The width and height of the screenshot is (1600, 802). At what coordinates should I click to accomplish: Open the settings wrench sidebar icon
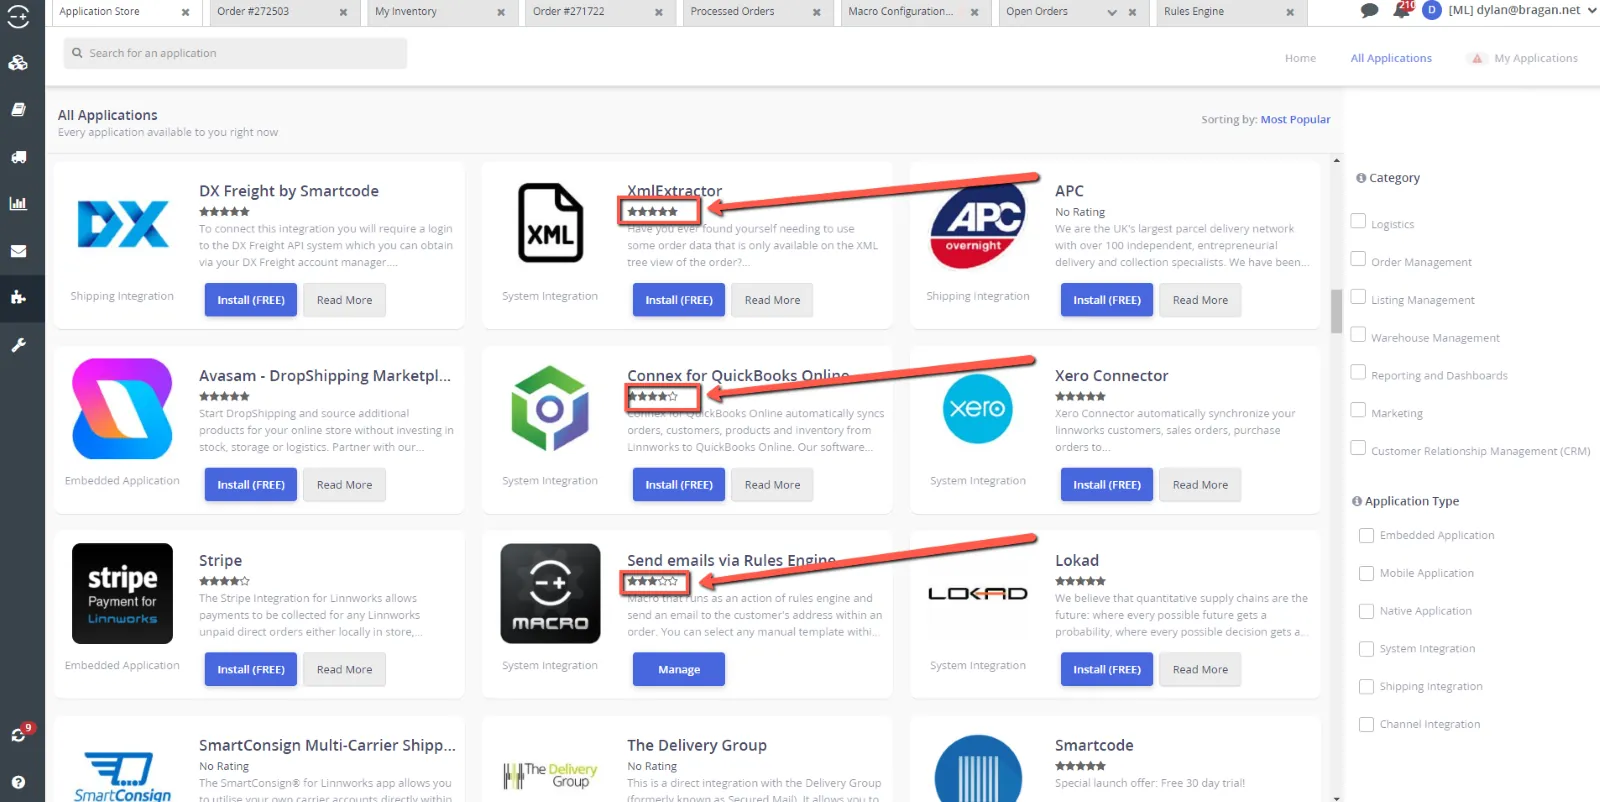click(x=18, y=345)
